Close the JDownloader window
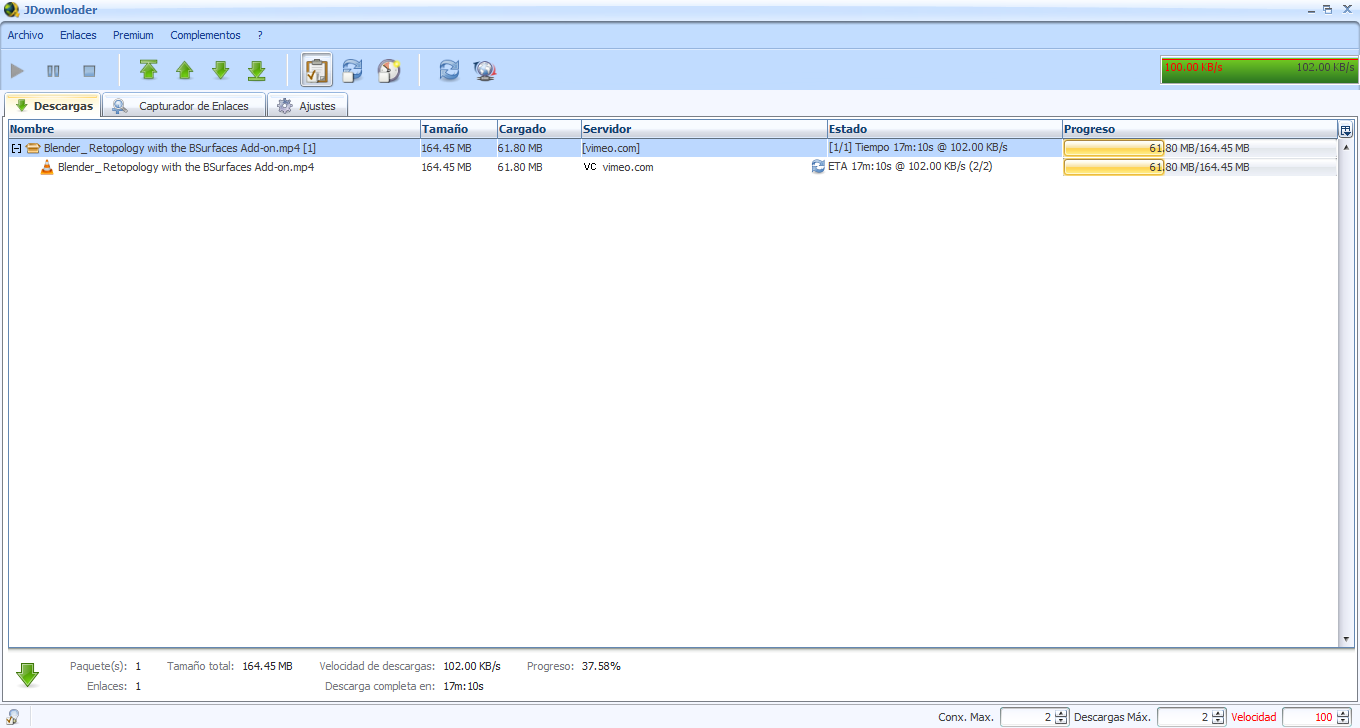The width and height of the screenshot is (1360, 728). click(1346, 9)
